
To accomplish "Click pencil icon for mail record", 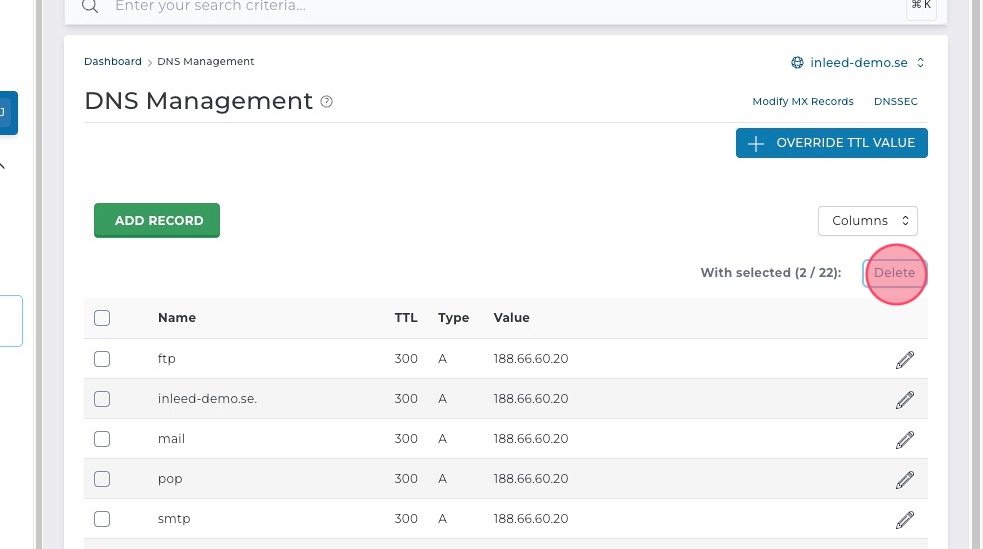I will [x=905, y=439].
